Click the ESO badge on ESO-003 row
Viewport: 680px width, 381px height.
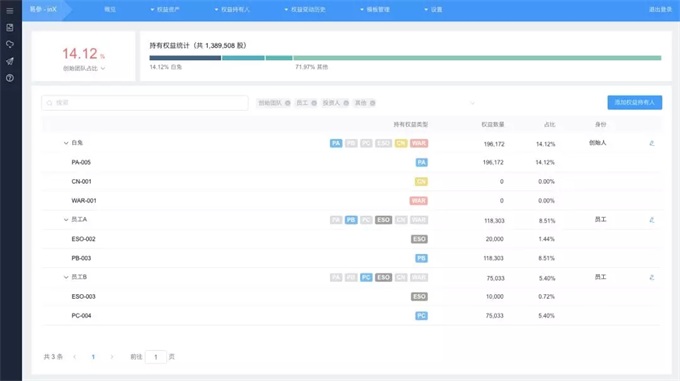pyautogui.click(x=419, y=296)
